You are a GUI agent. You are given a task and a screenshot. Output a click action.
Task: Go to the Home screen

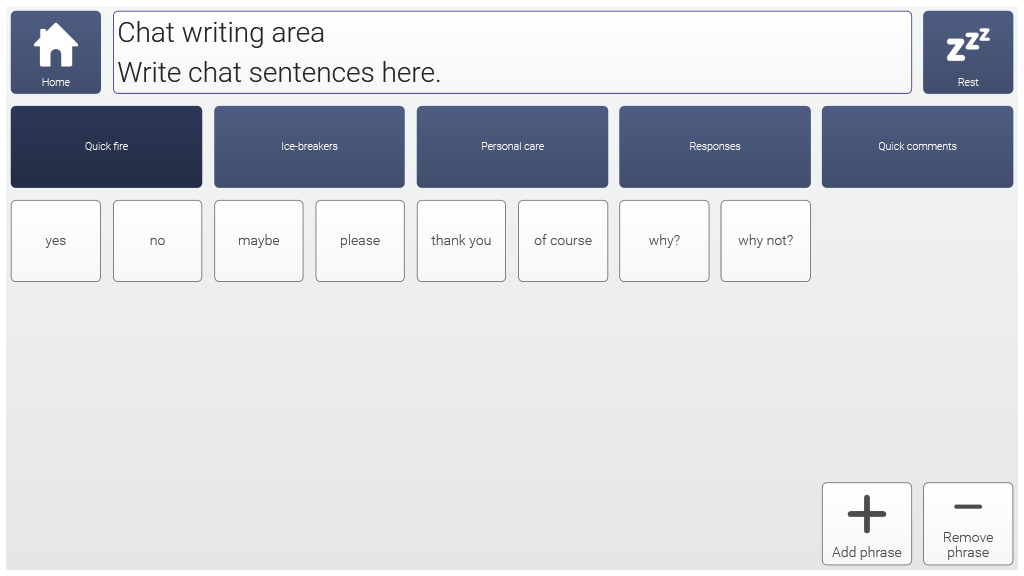pos(56,52)
